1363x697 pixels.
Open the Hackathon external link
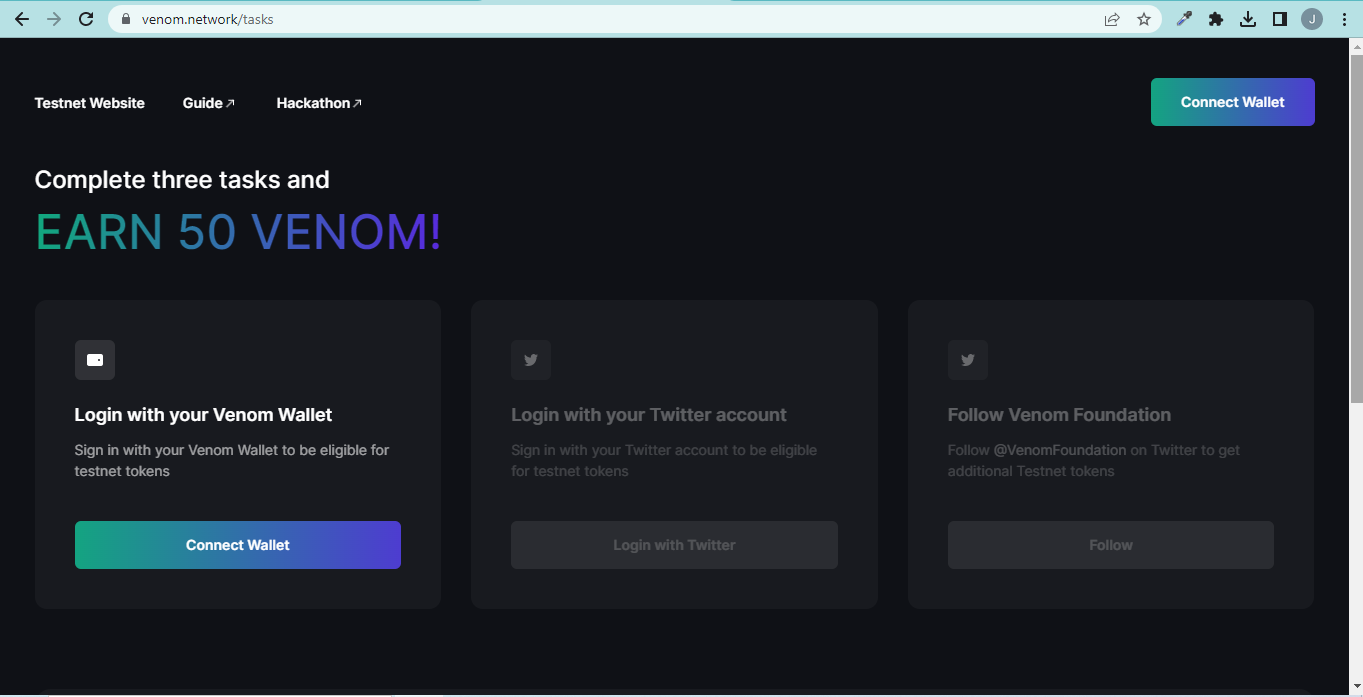point(319,103)
